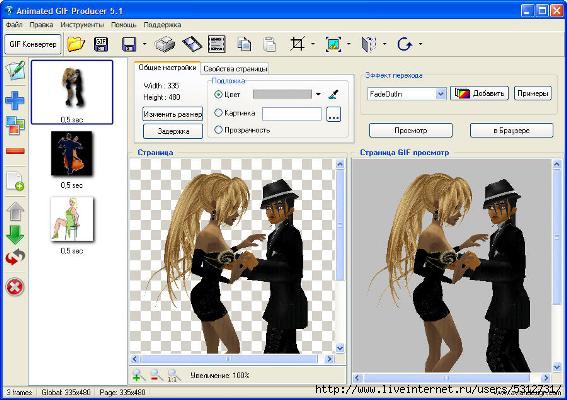Select the sitting woman in green dress thumbnail
The image size is (567, 400).
[x=72, y=219]
